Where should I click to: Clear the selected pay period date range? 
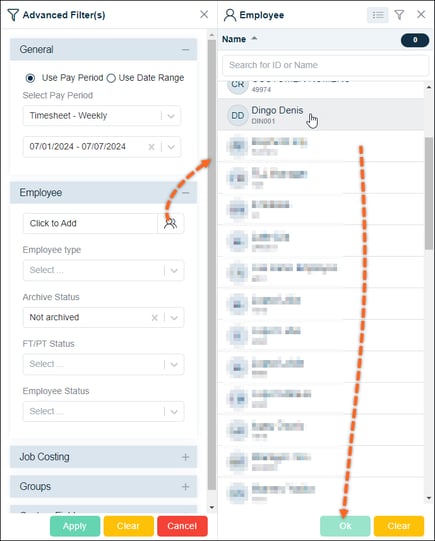tap(151, 147)
